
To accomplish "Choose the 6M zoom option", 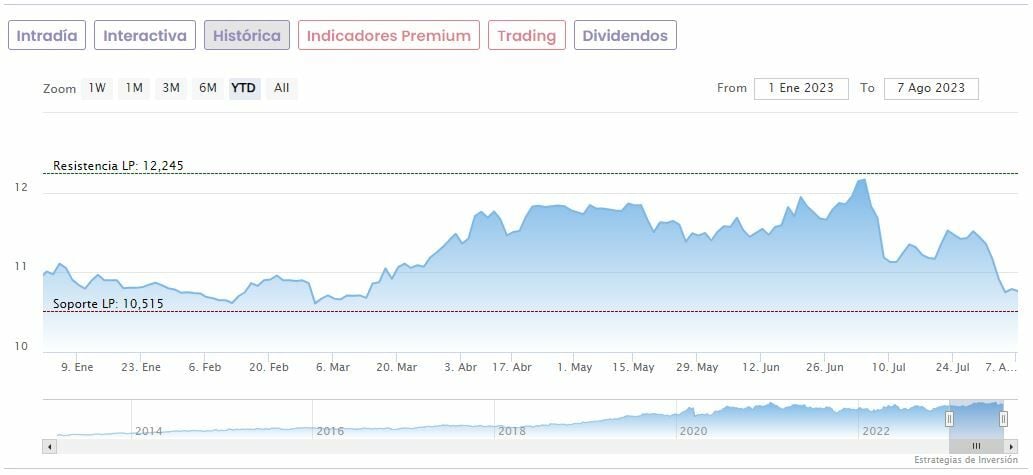I will (x=208, y=88).
